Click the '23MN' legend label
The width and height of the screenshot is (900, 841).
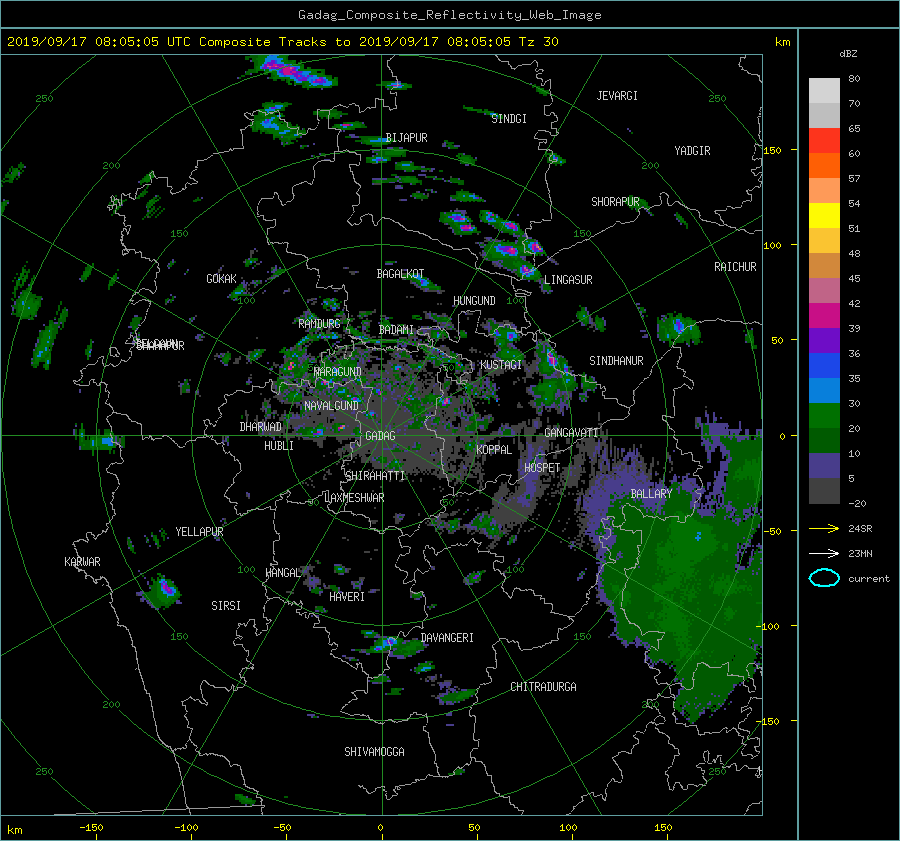tap(860, 553)
